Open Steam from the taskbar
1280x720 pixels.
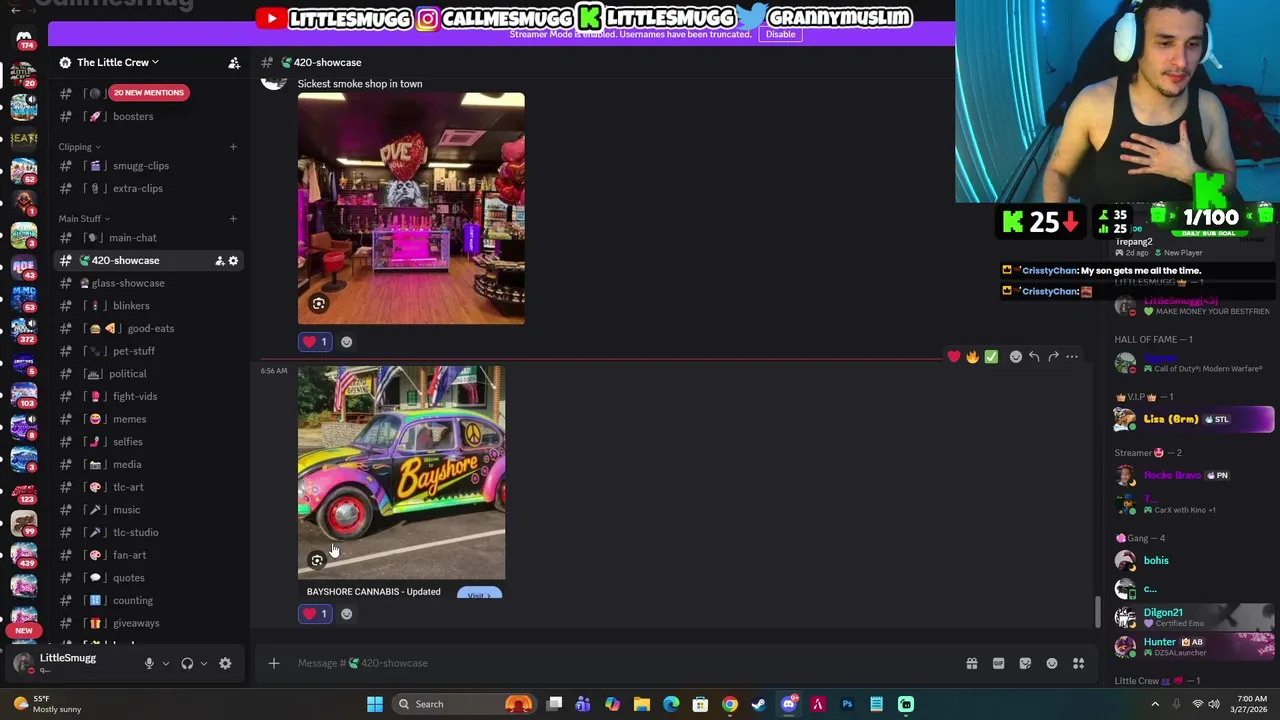coord(759,704)
